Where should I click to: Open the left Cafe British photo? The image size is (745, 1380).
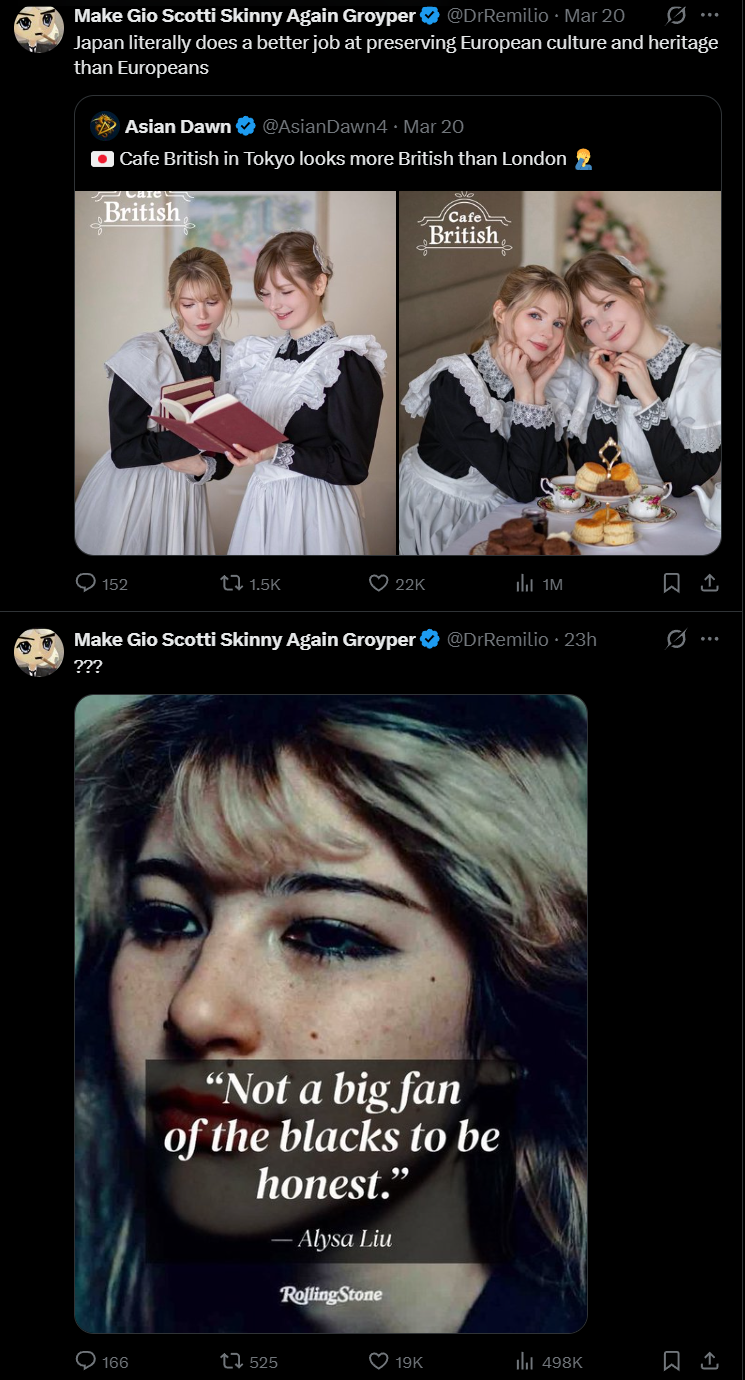point(235,372)
